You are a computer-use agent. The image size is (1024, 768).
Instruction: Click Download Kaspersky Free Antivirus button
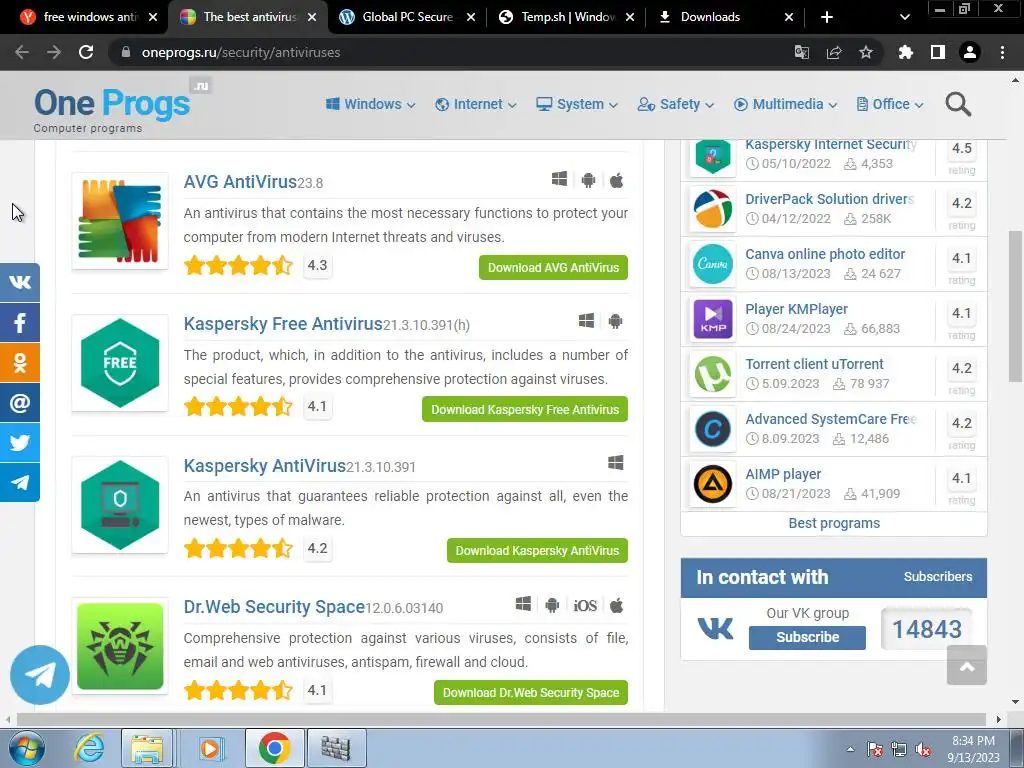click(525, 409)
